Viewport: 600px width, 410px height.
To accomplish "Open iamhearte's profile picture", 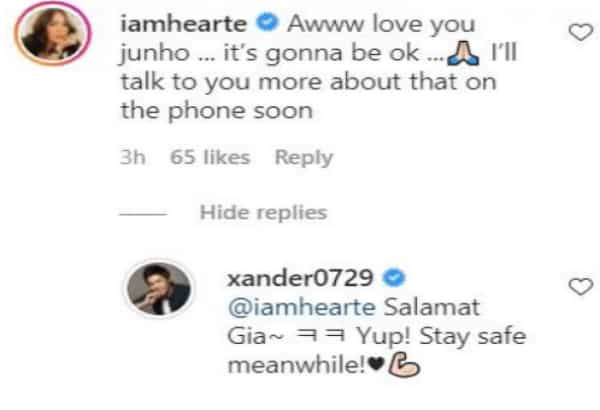I will tap(53, 34).
